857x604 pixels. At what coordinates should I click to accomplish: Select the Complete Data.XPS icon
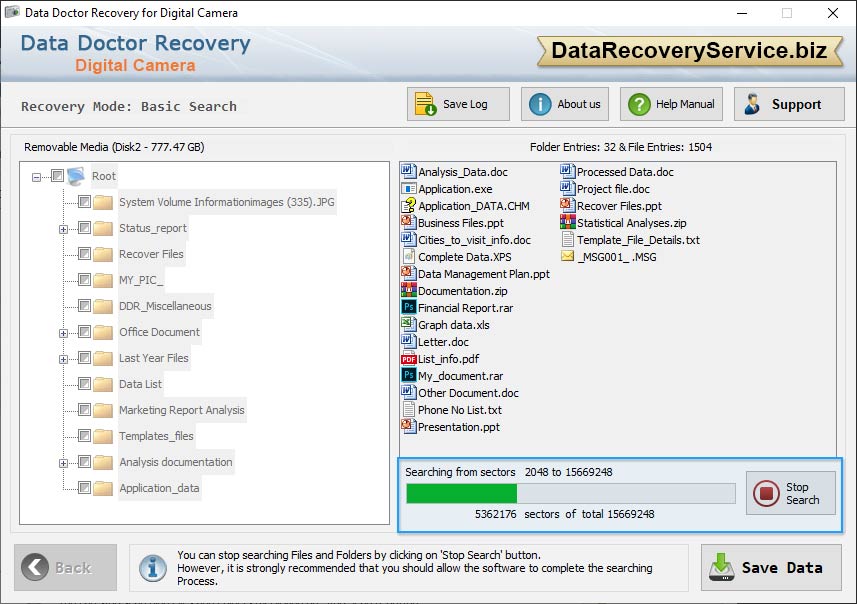pyautogui.click(x=408, y=256)
